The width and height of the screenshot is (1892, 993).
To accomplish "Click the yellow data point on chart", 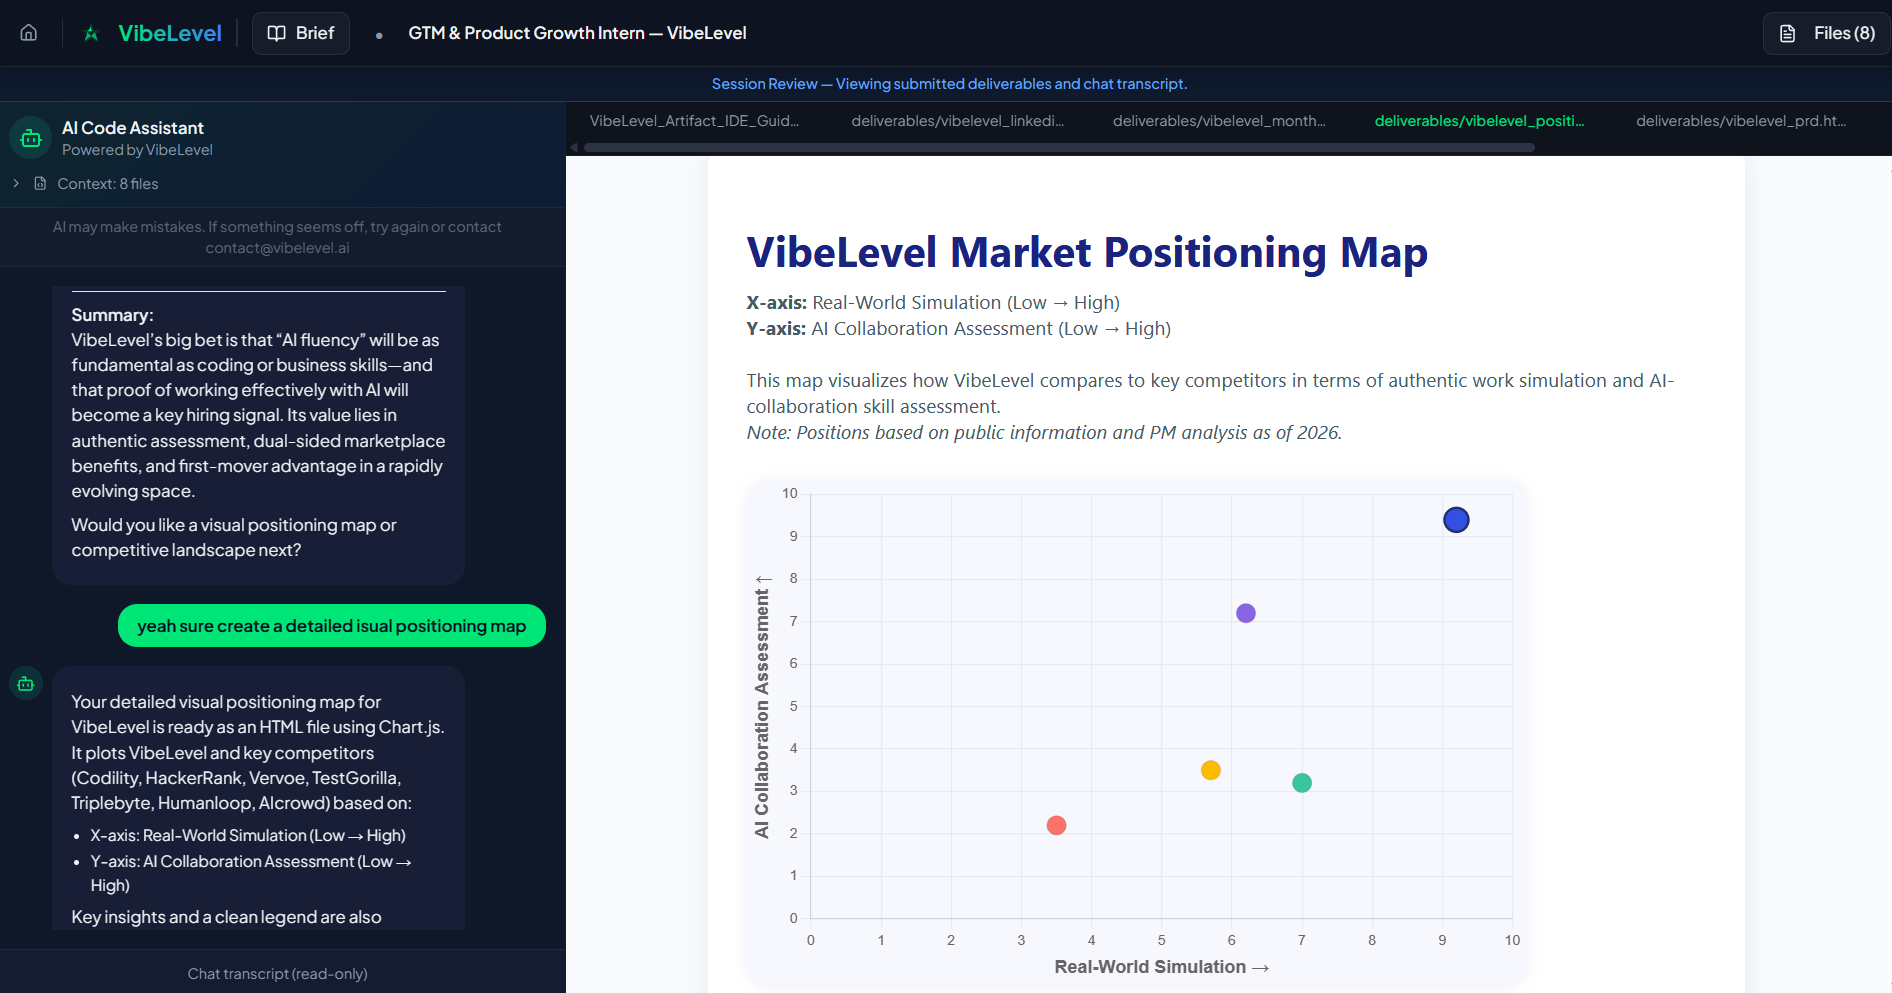I will [1210, 770].
